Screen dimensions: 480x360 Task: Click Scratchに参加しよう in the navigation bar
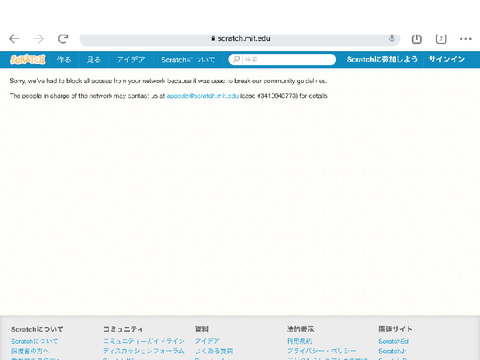382,59
